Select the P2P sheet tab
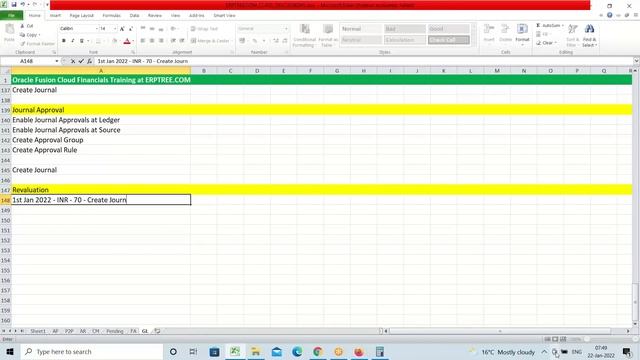Screen dimensions: 640x360 (x=69, y=331)
